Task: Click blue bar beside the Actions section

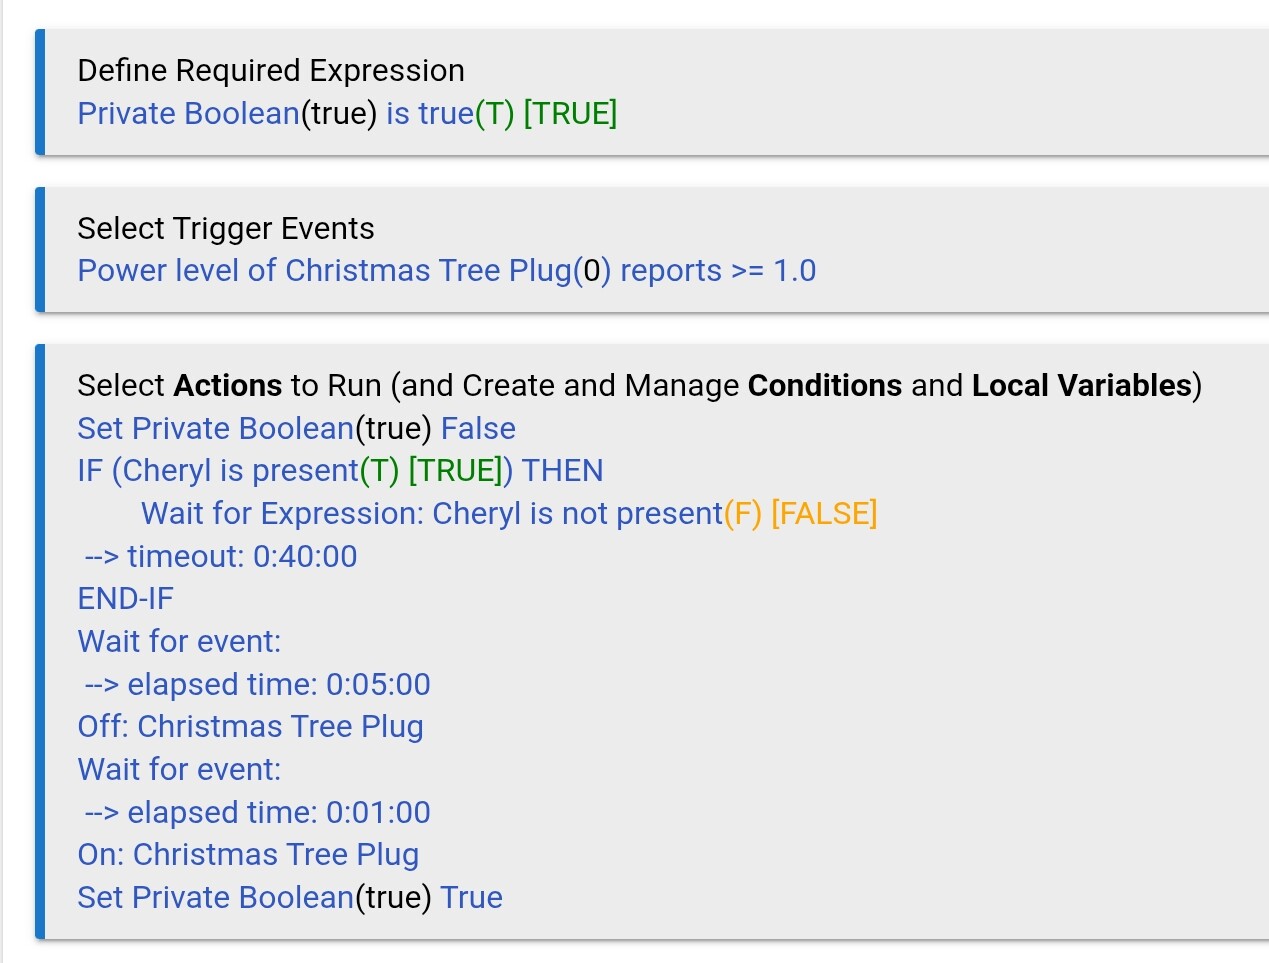Action: coord(40,641)
